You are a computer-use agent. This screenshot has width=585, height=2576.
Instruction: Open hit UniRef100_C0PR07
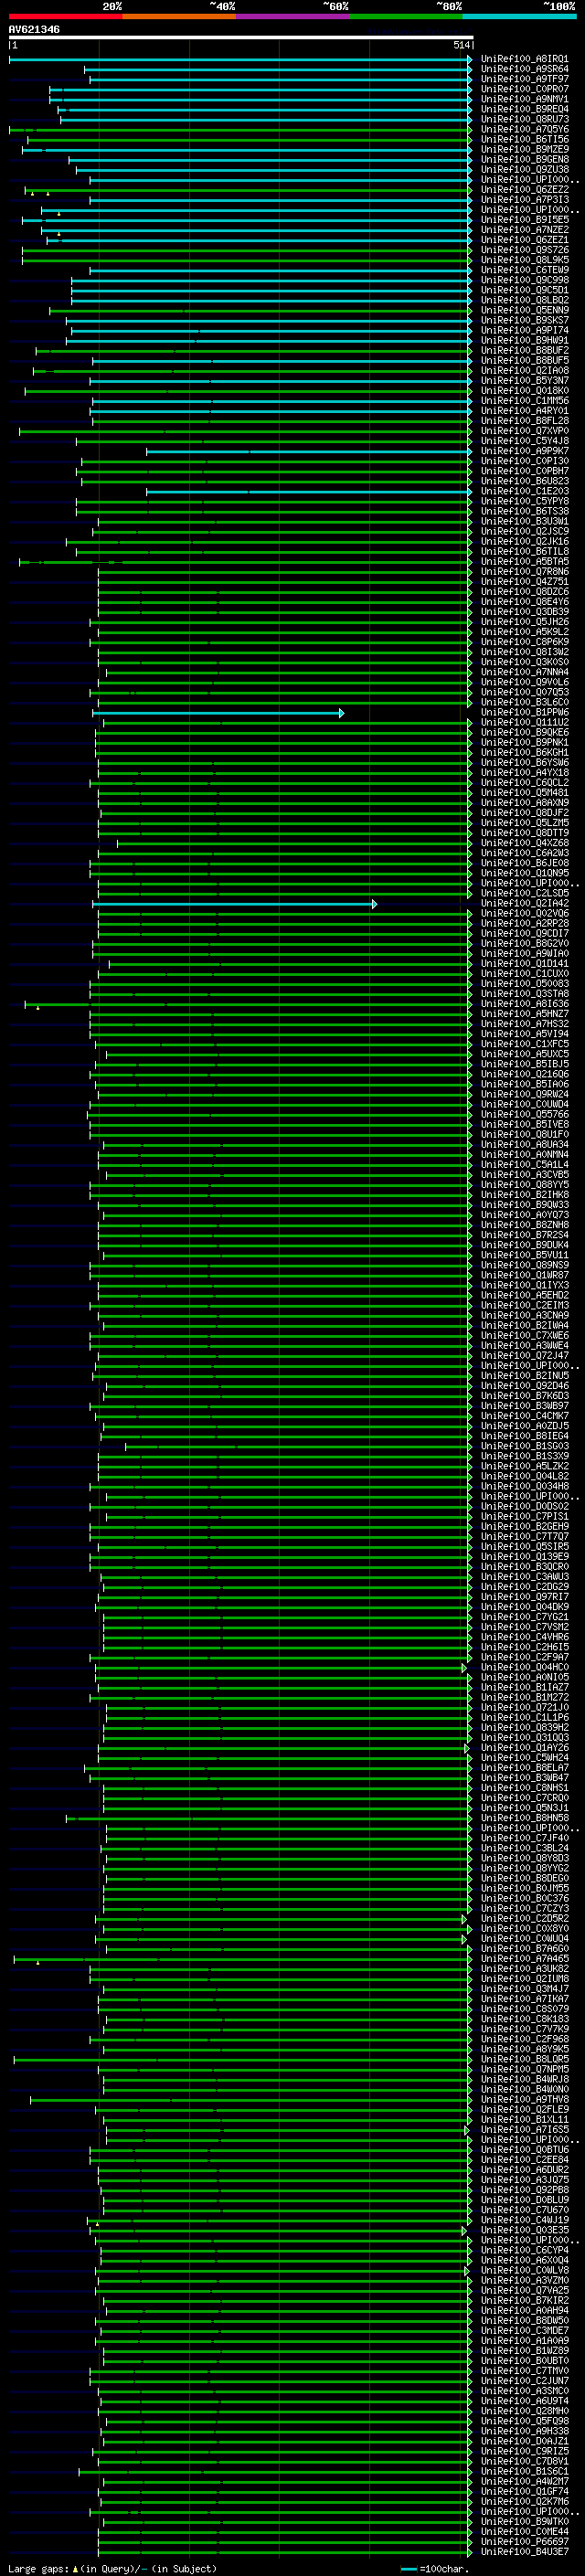click(x=524, y=89)
